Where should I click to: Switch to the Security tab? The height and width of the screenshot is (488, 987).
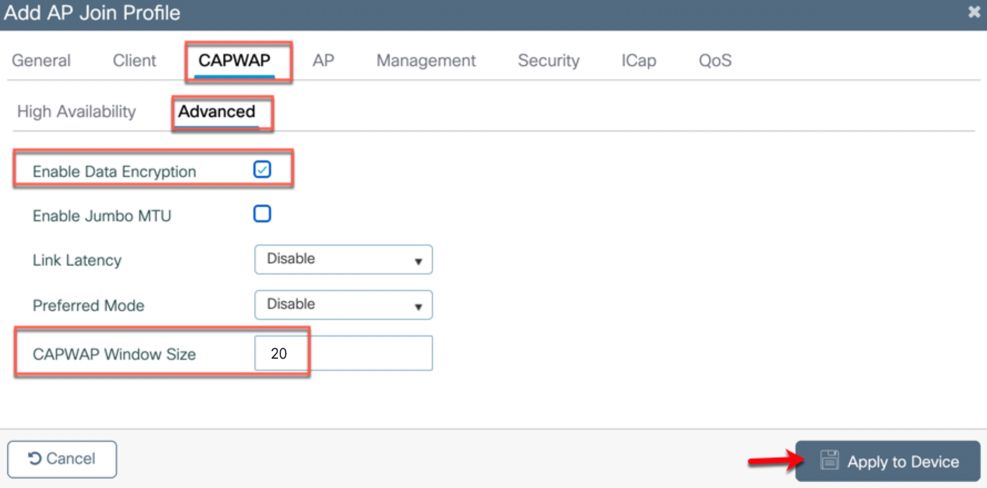point(549,61)
